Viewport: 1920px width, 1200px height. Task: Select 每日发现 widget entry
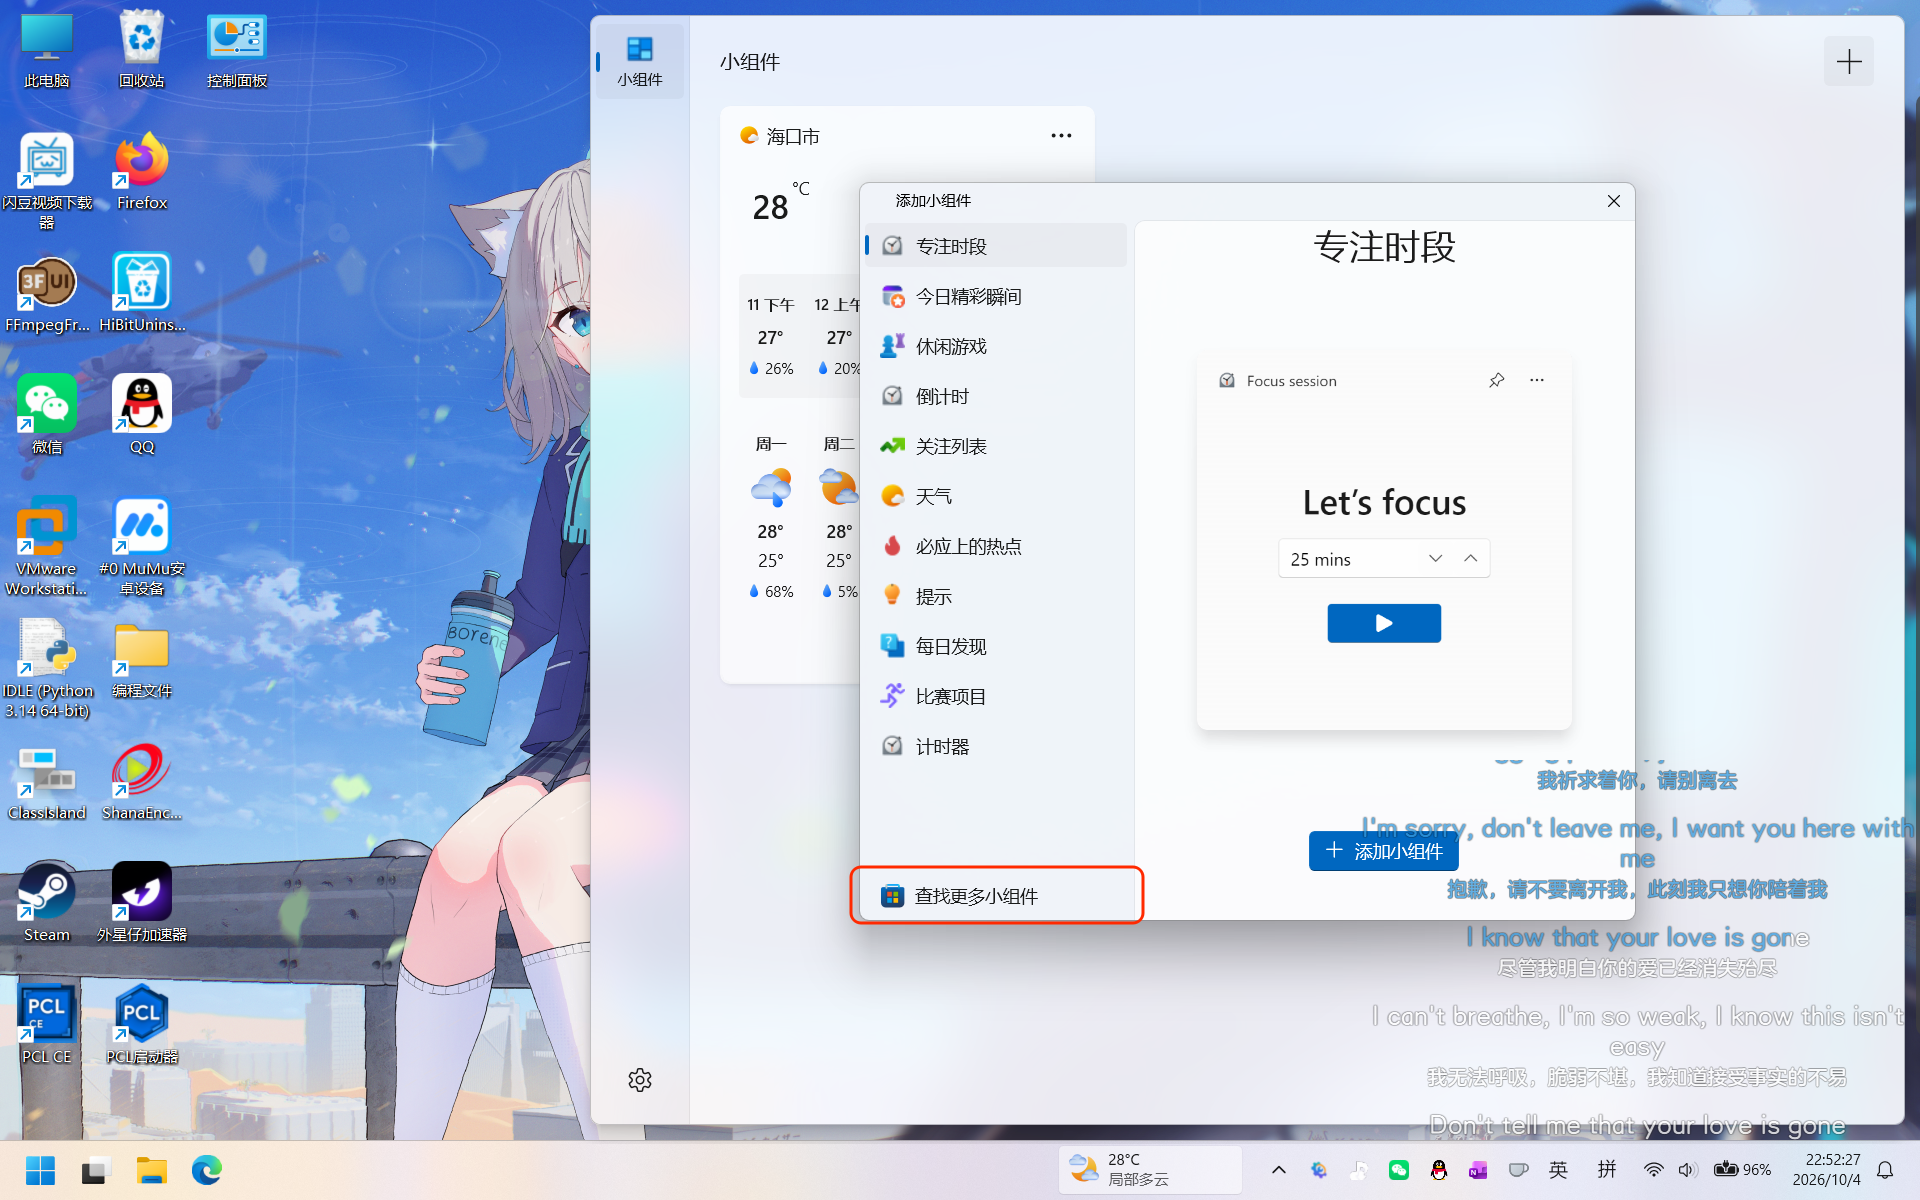(996, 646)
